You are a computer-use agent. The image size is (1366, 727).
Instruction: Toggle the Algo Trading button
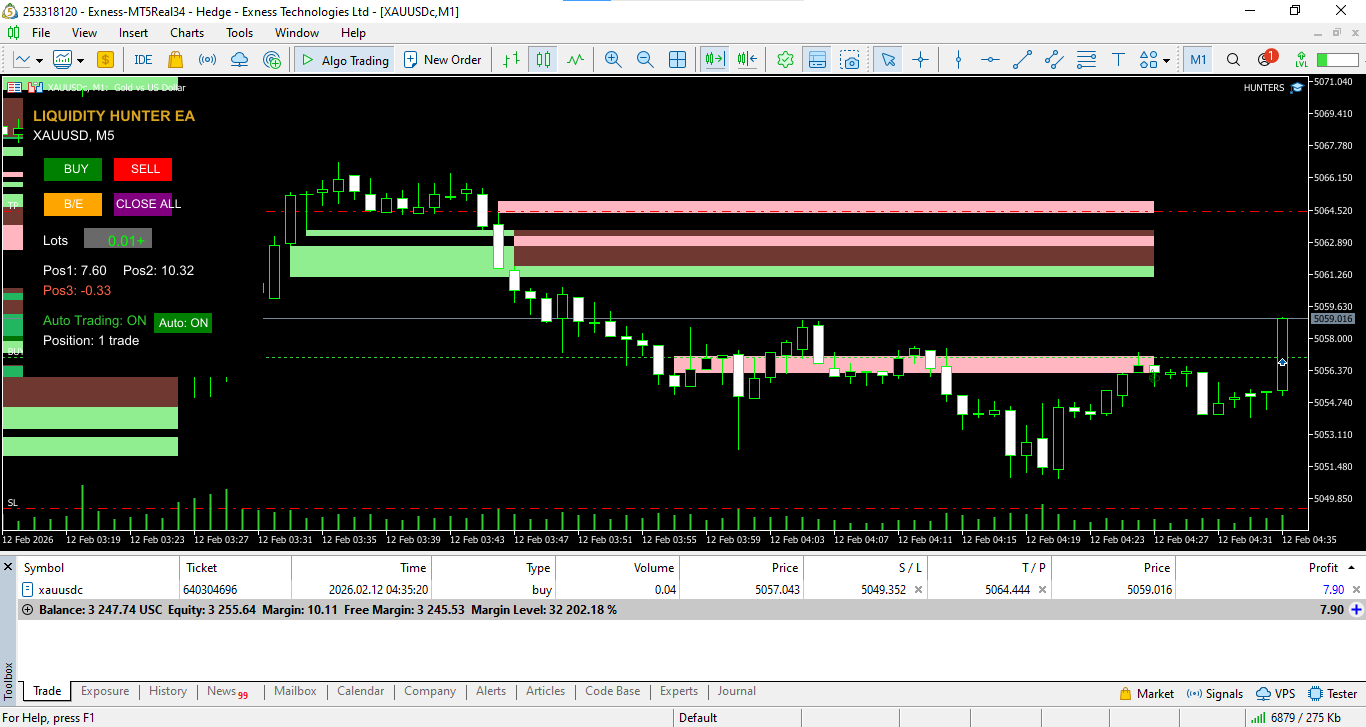[x=343, y=60]
